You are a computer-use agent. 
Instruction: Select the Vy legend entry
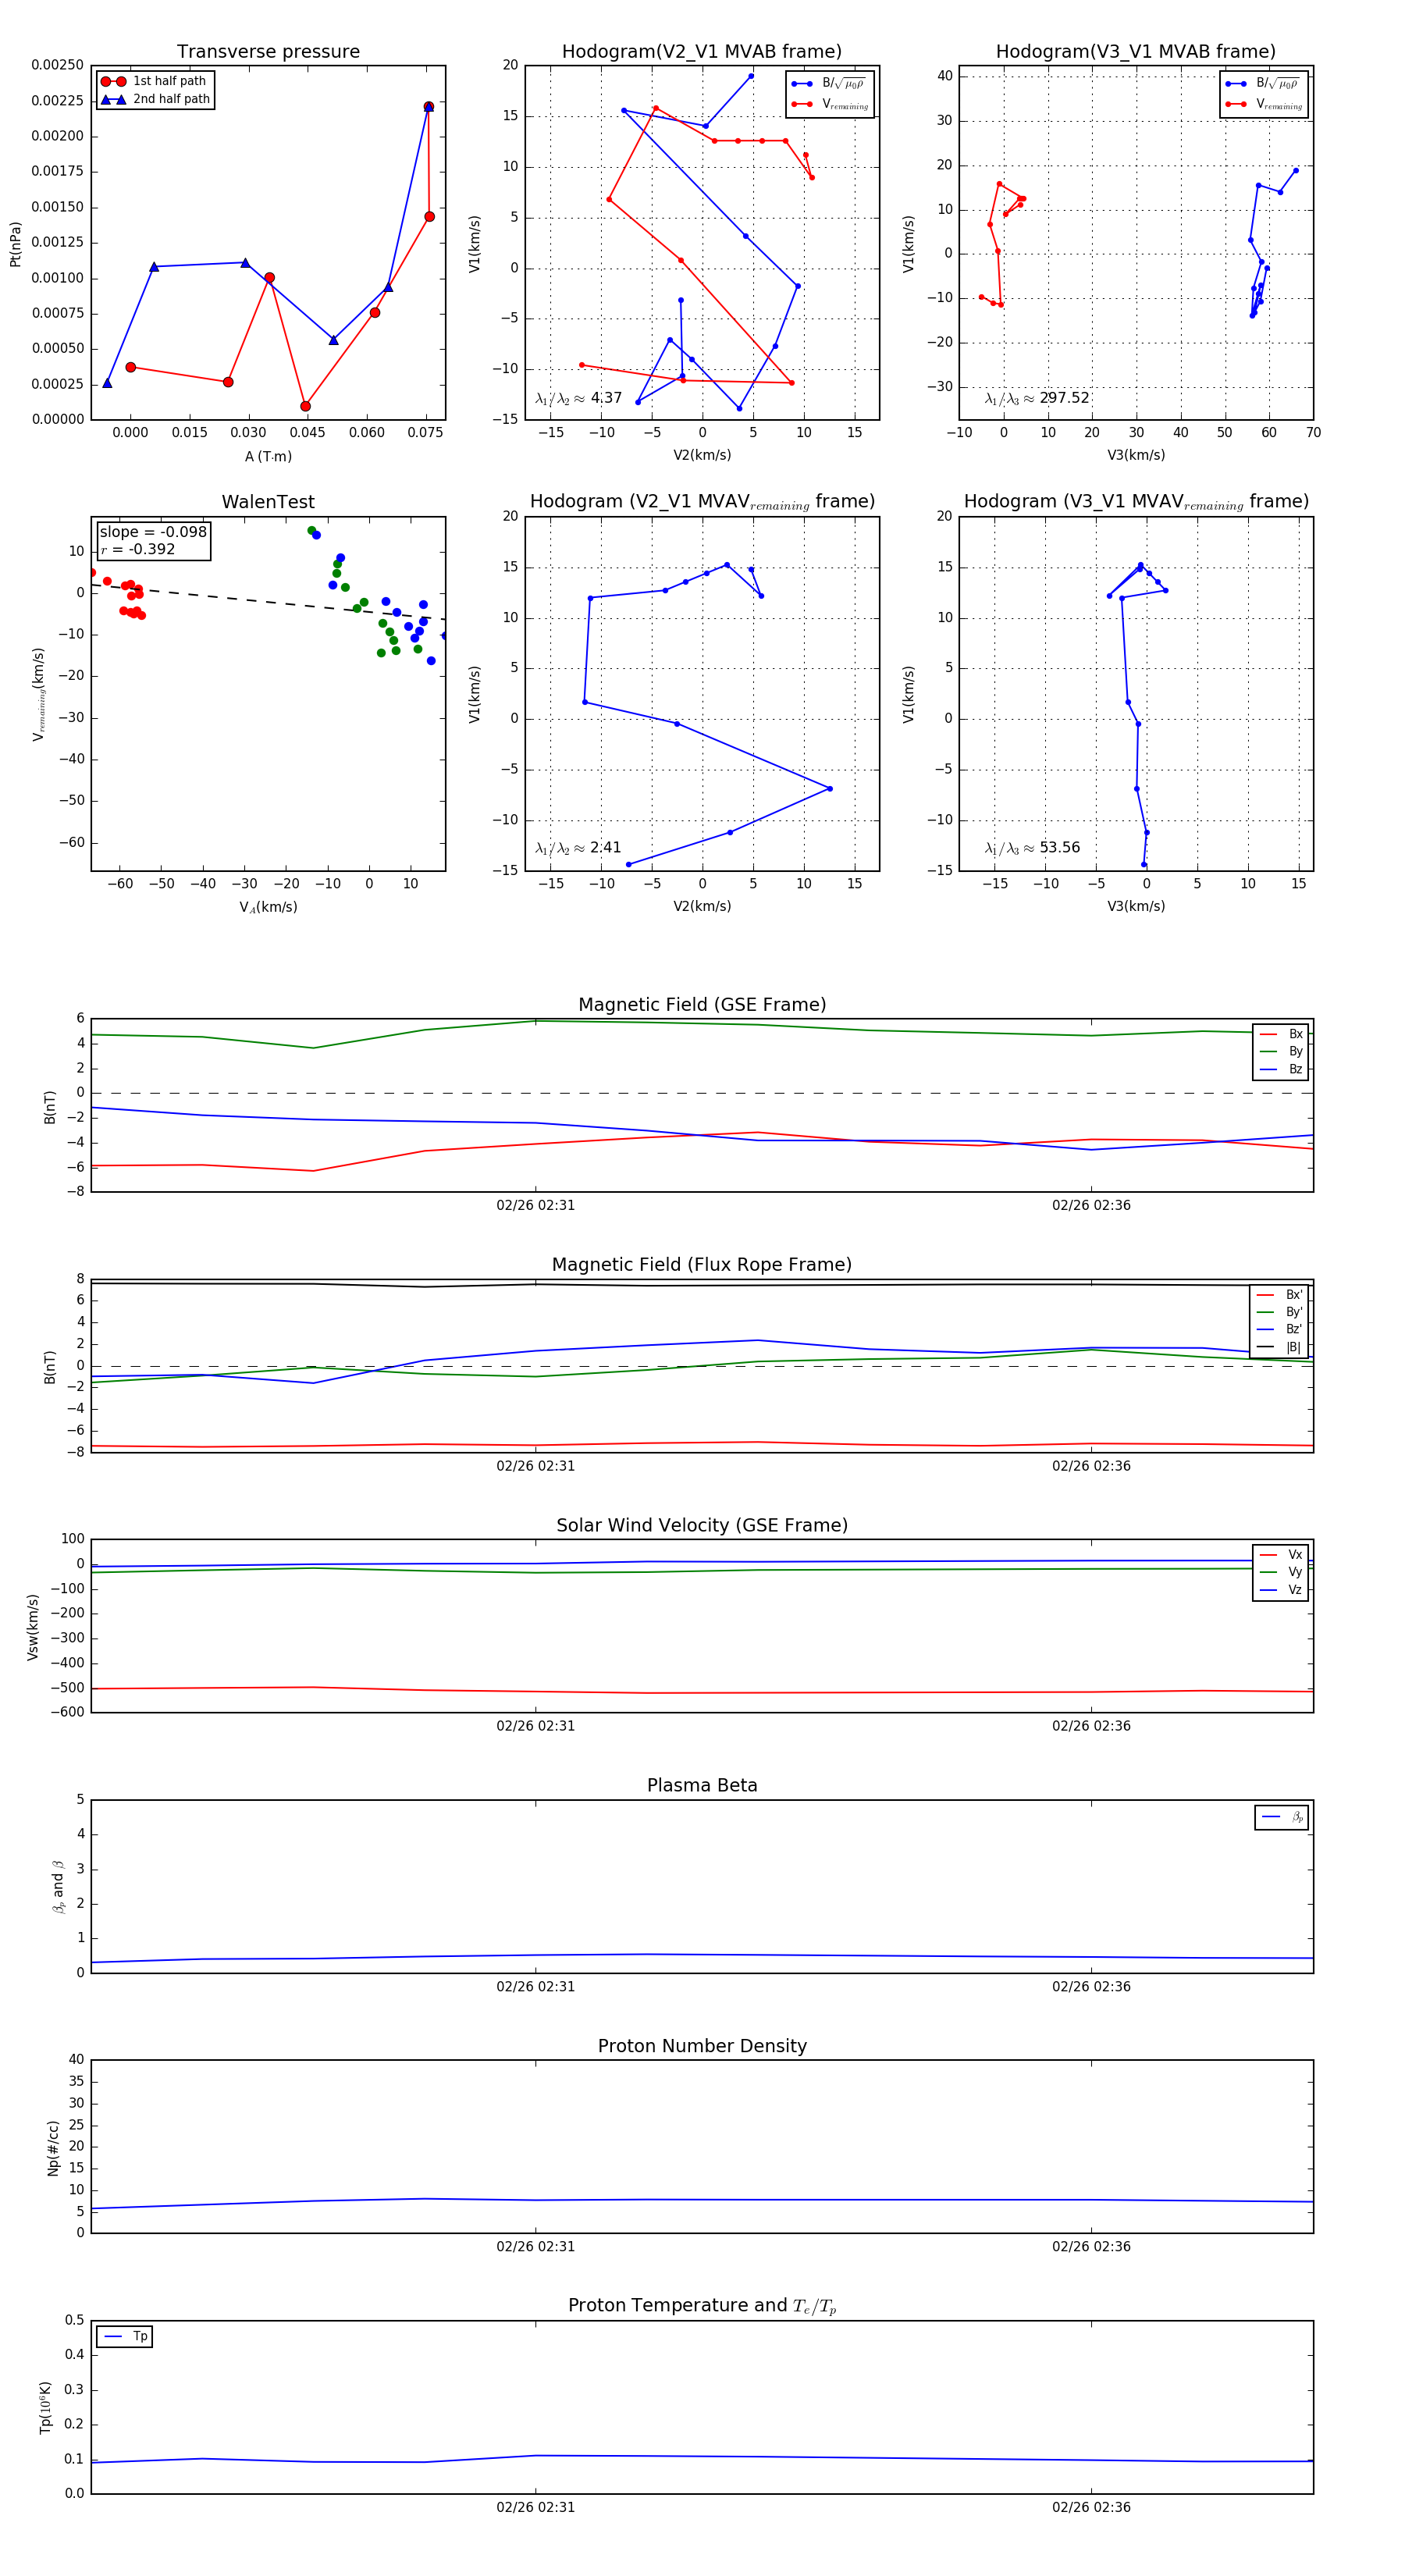1281,1572
